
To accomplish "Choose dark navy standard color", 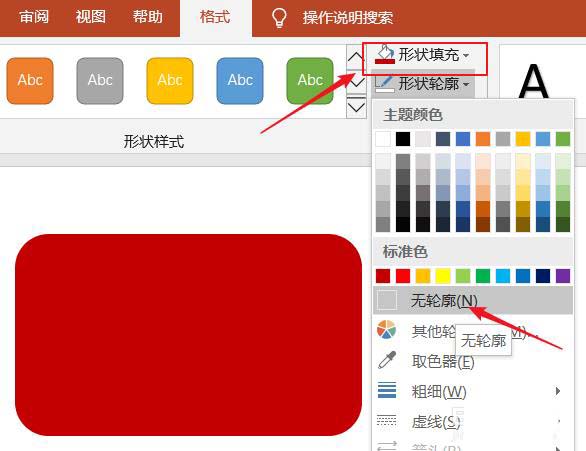I will coord(543,276).
